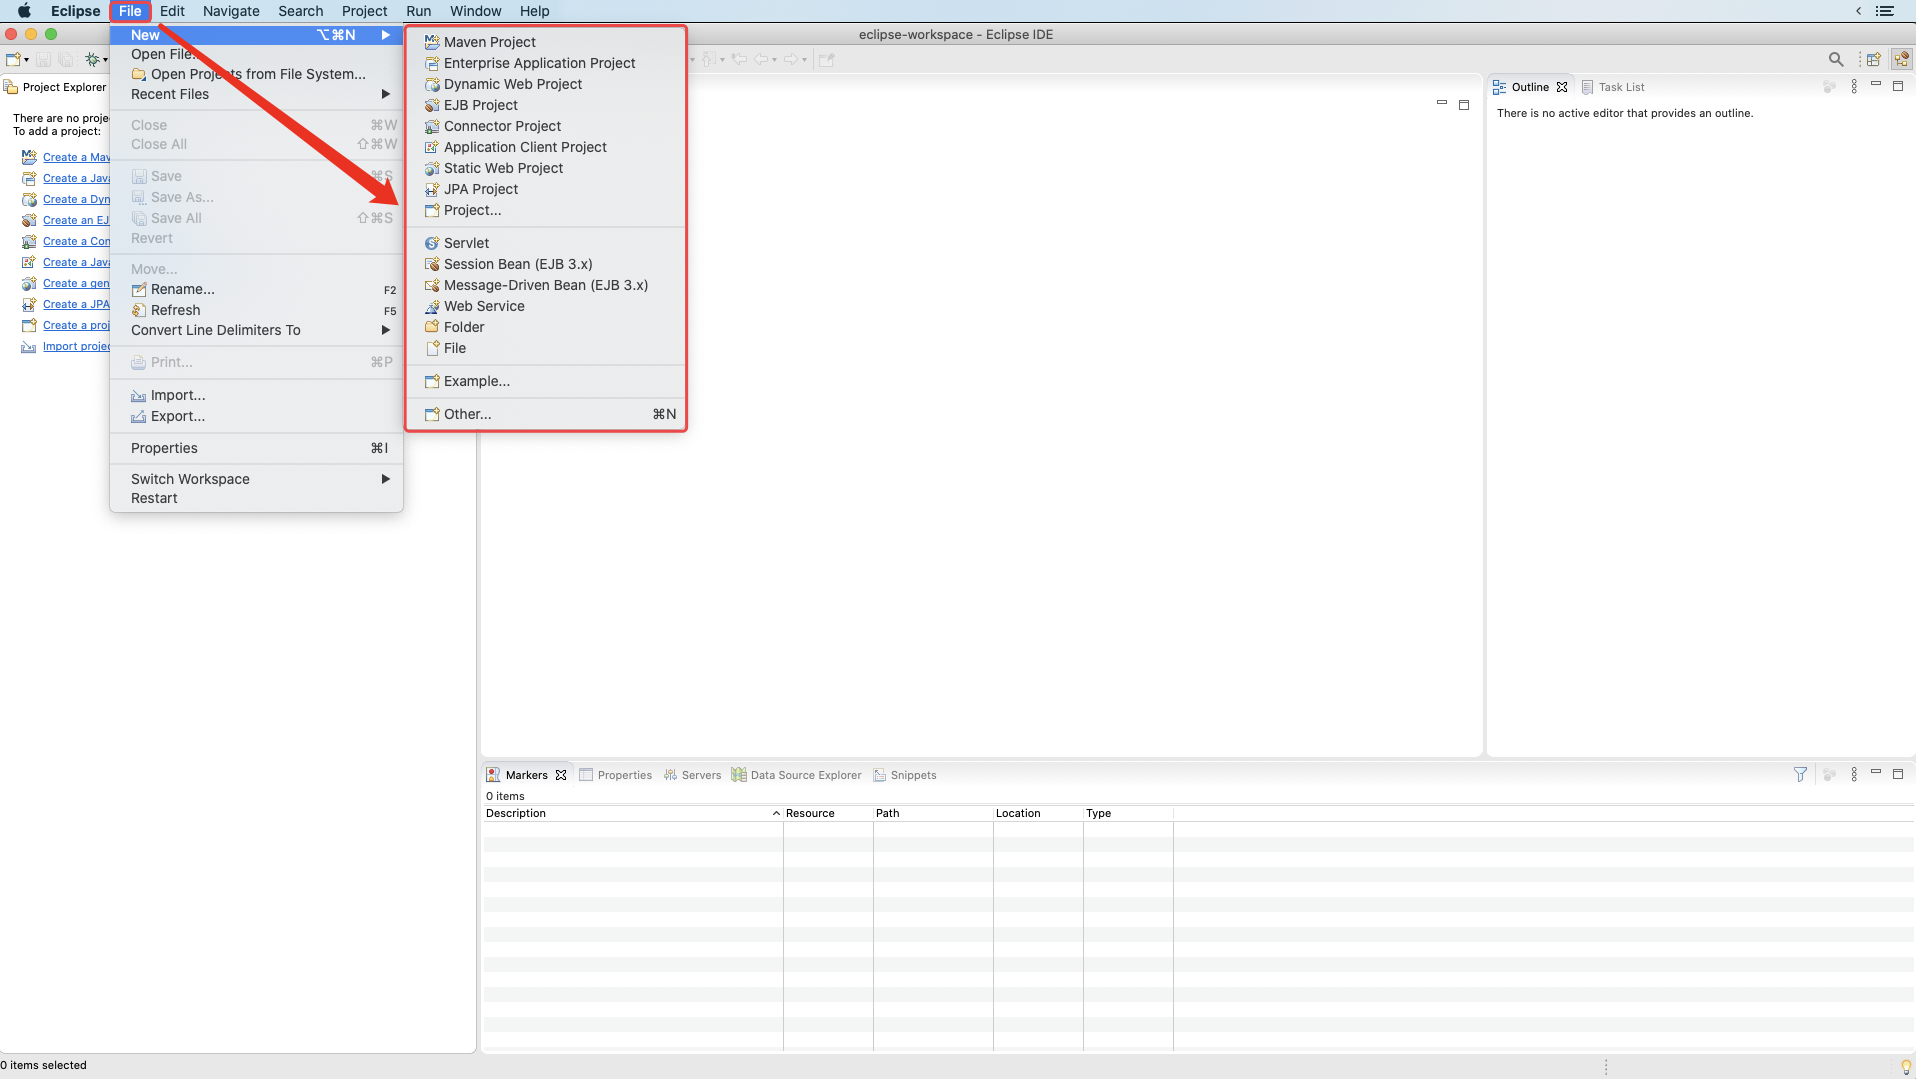Open the Search menu

click(x=300, y=11)
